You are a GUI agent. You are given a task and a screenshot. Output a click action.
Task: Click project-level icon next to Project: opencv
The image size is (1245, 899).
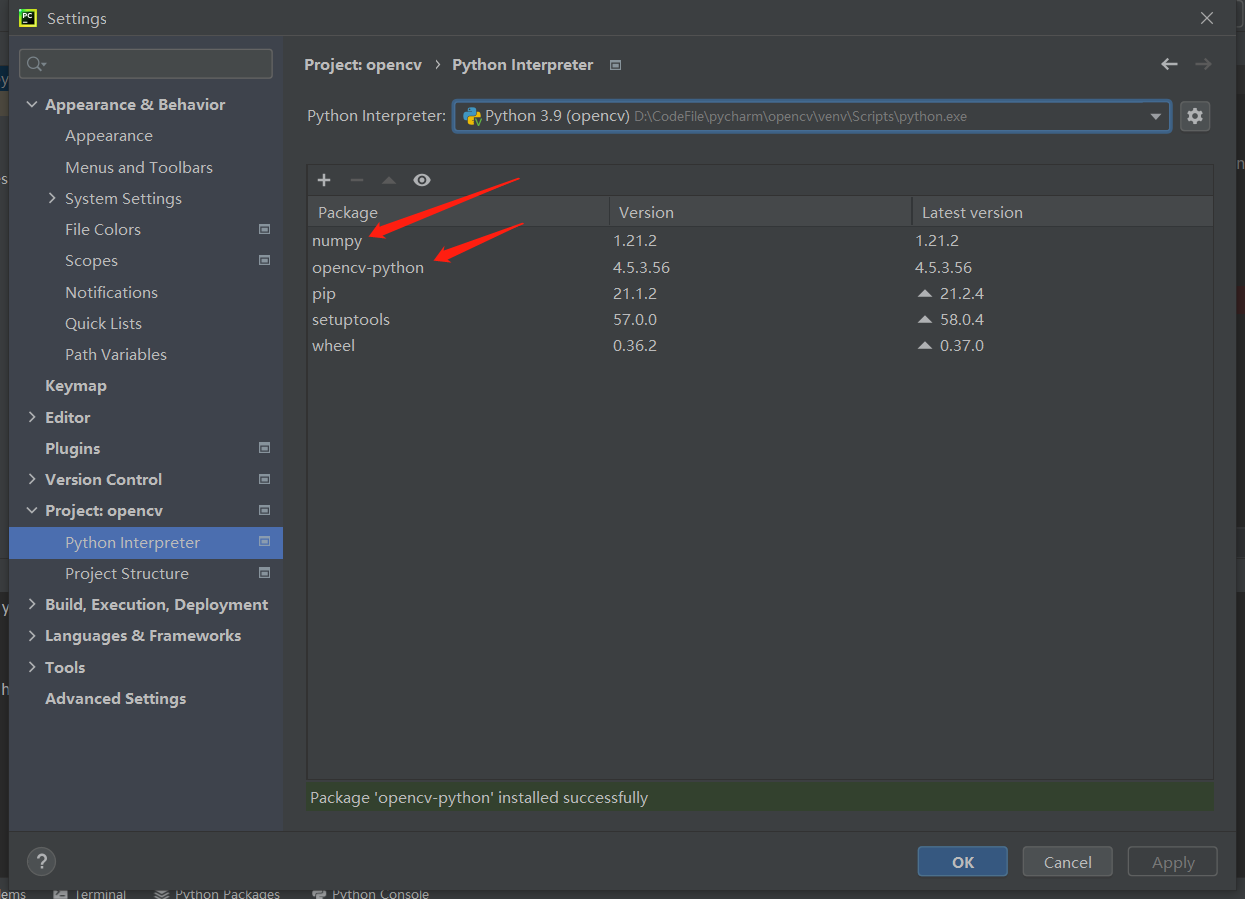264,510
